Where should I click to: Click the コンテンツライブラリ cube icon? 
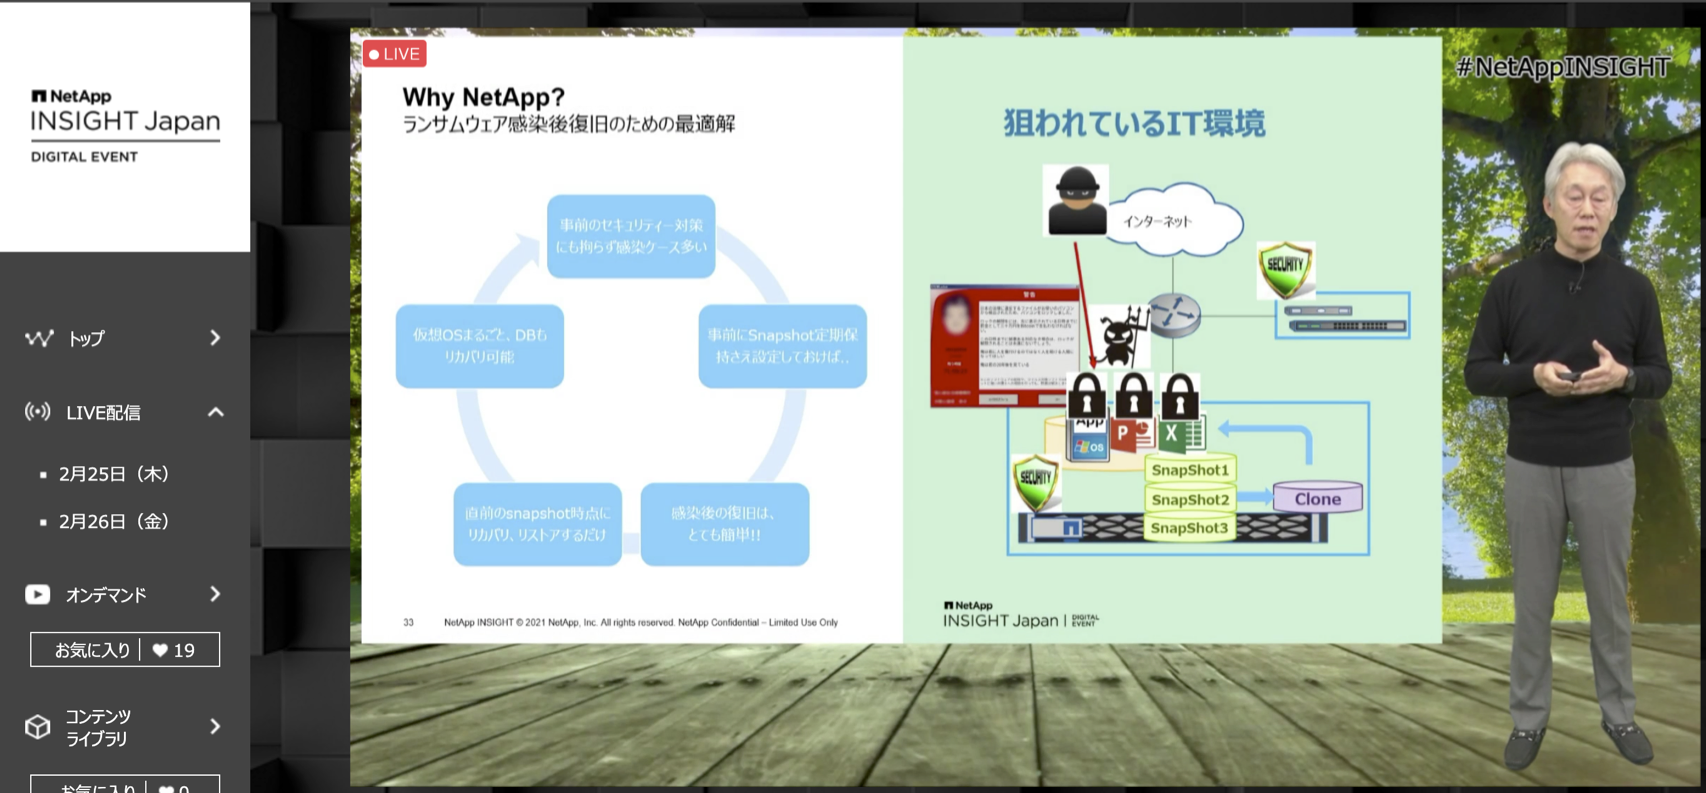[38, 727]
